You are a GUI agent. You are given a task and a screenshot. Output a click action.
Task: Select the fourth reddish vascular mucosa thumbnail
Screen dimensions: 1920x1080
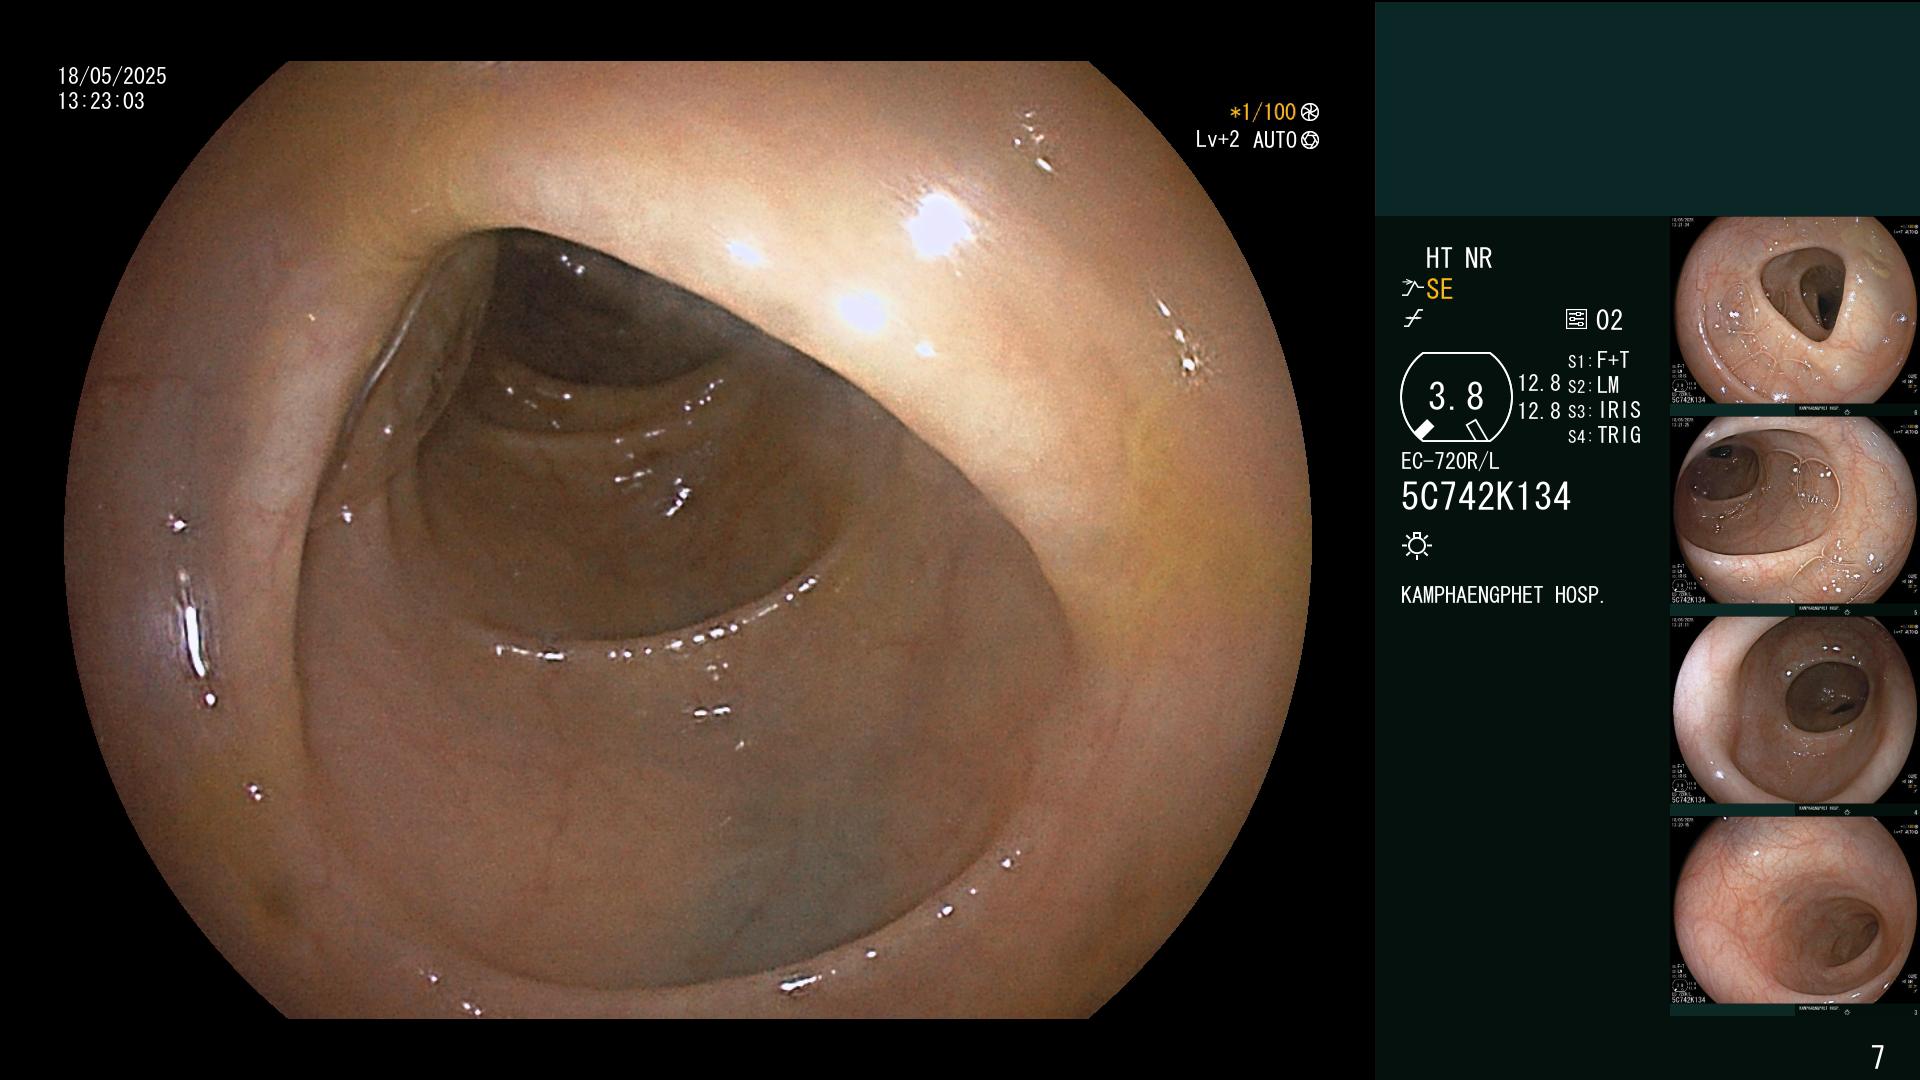click(1794, 911)
